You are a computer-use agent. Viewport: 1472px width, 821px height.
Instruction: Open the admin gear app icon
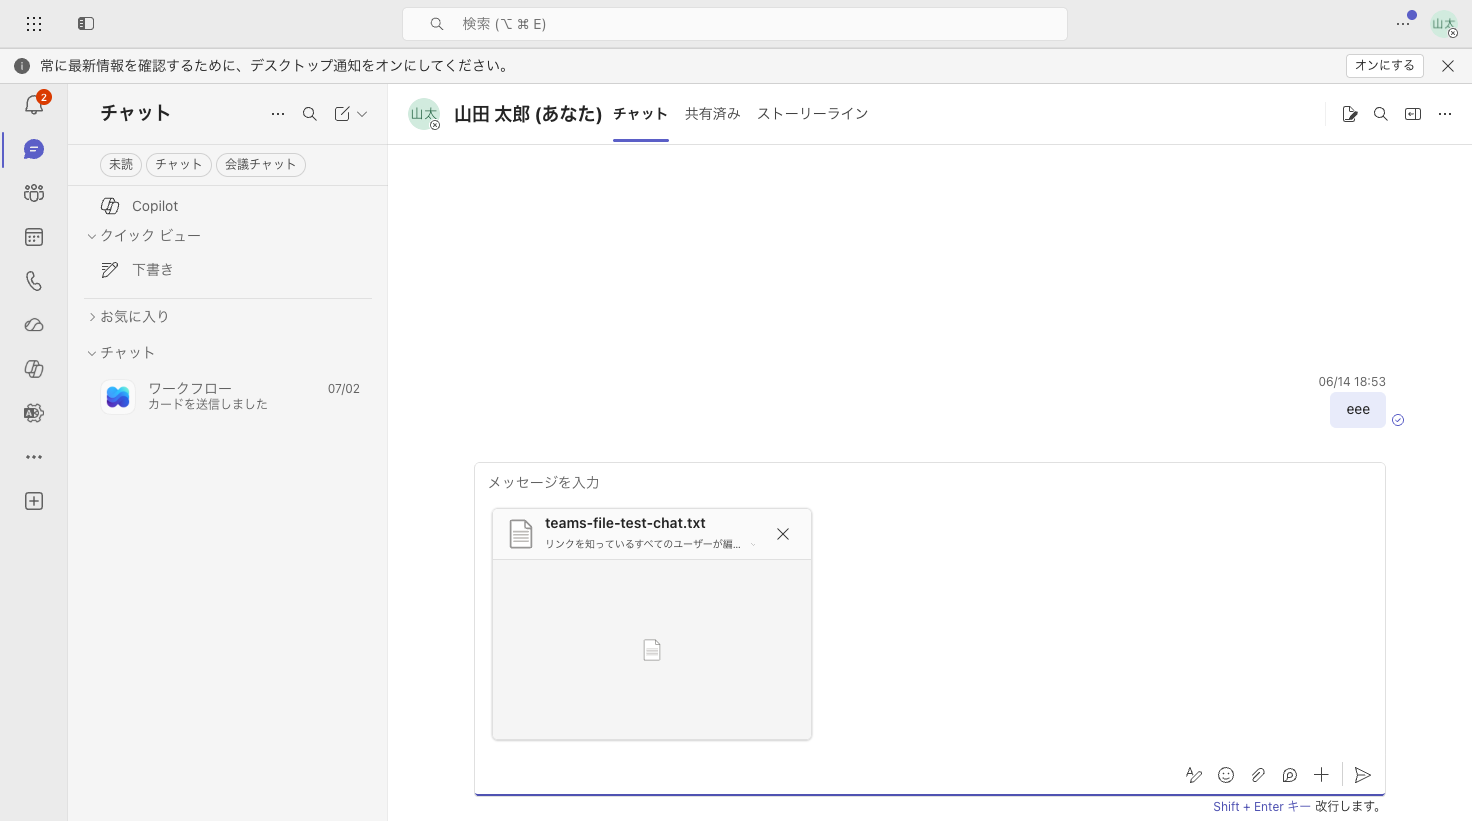pyautogui.click(x=34, y=413)
